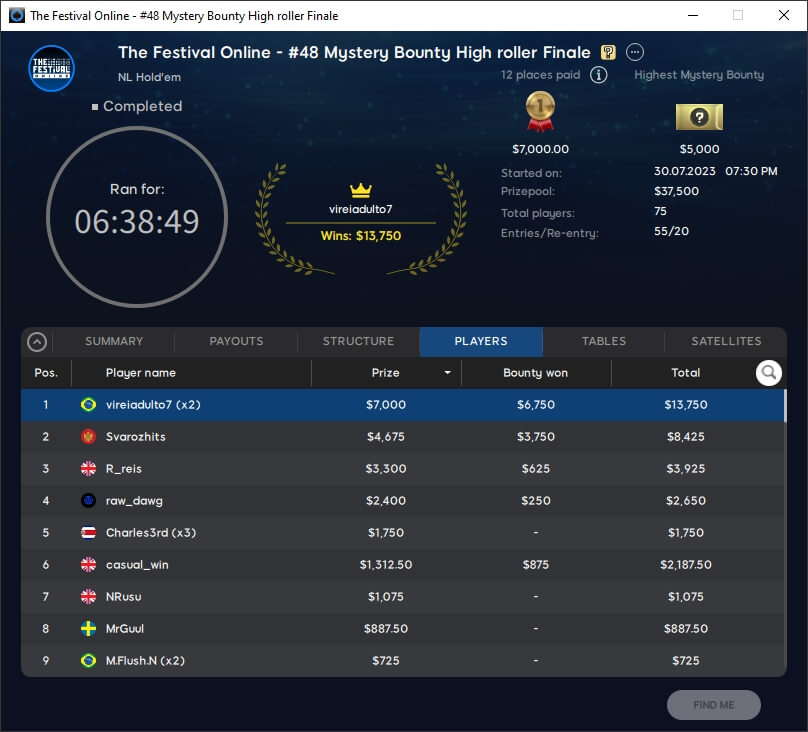Image resolution: width=808 pixels, height=732 pixels.
Task: Close the tournament lobby window
Action: [784, 15]
